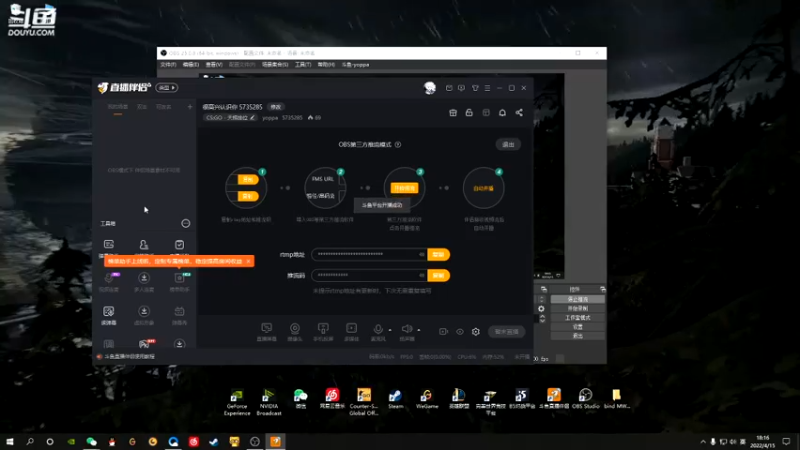Click the gear icon in OBS transitions area

tap(541, 309)
